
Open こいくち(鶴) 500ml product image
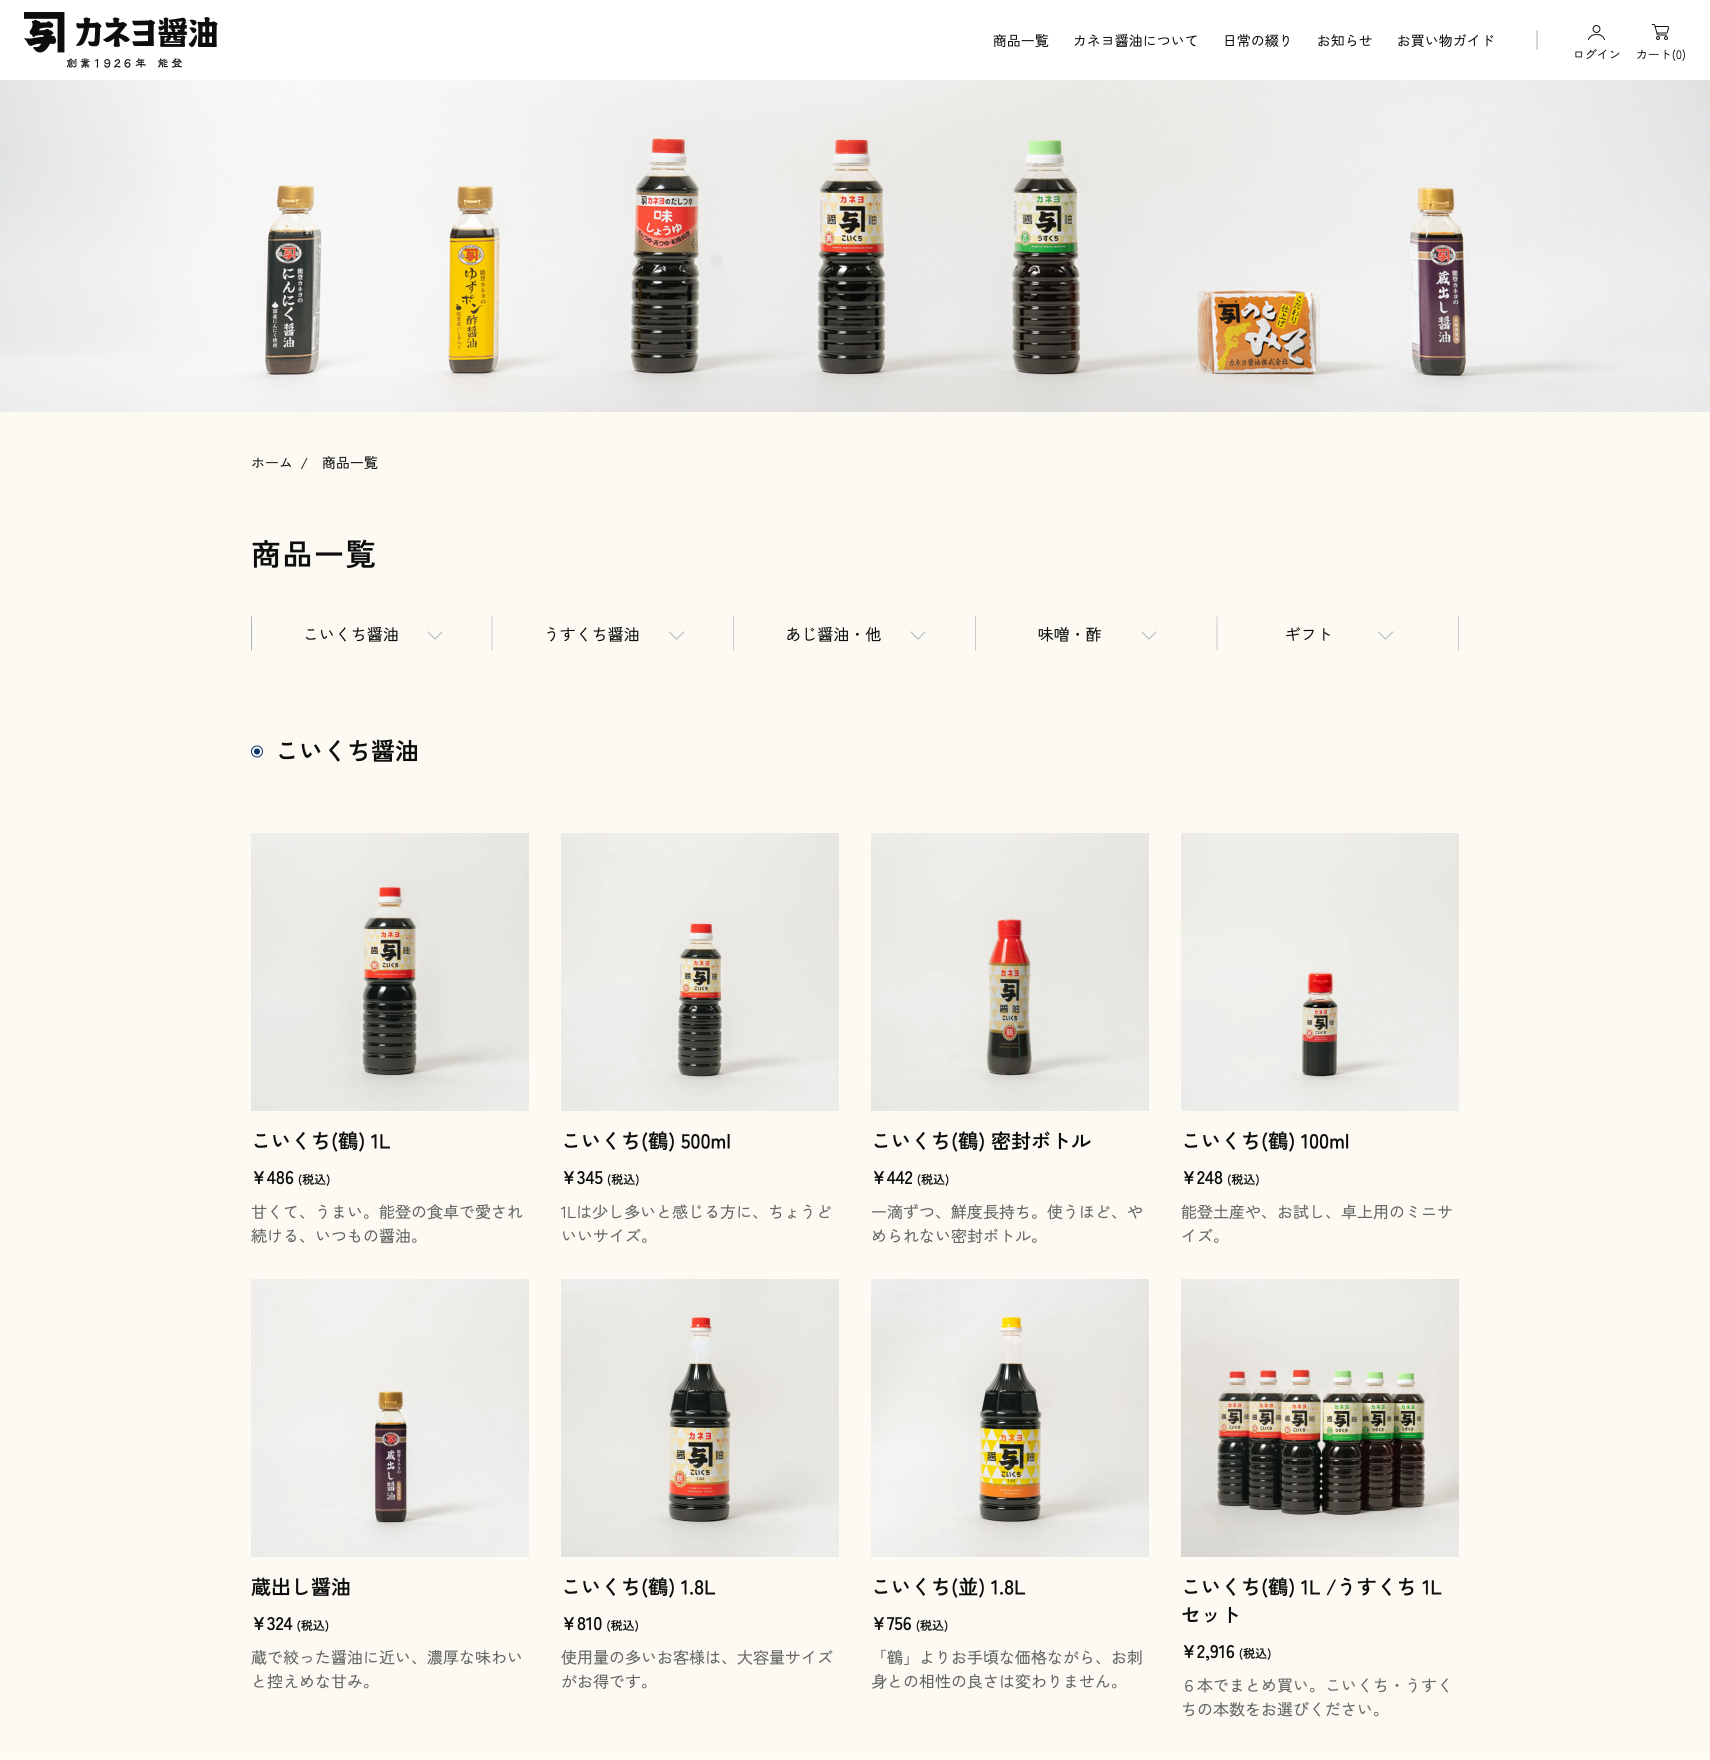(700, 972)
